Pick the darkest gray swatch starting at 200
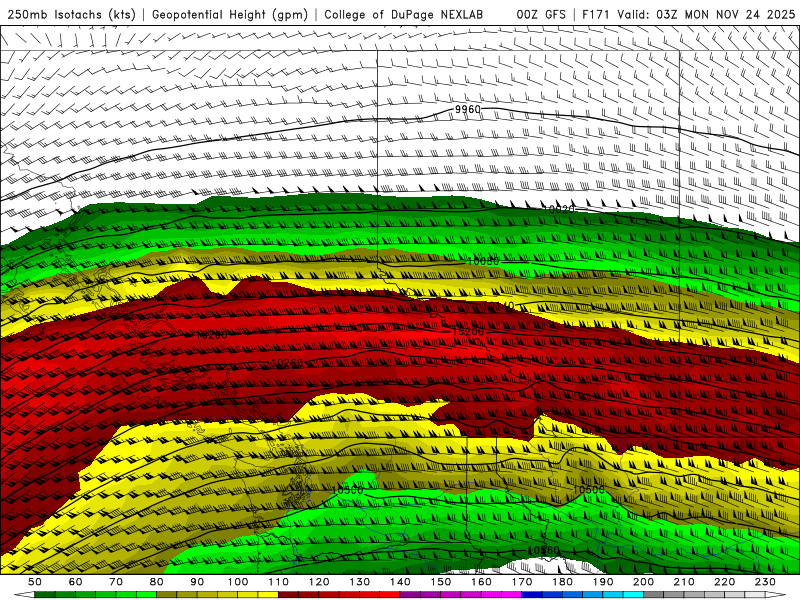Screen dimensions: 800x600 [x=654, y=595]
